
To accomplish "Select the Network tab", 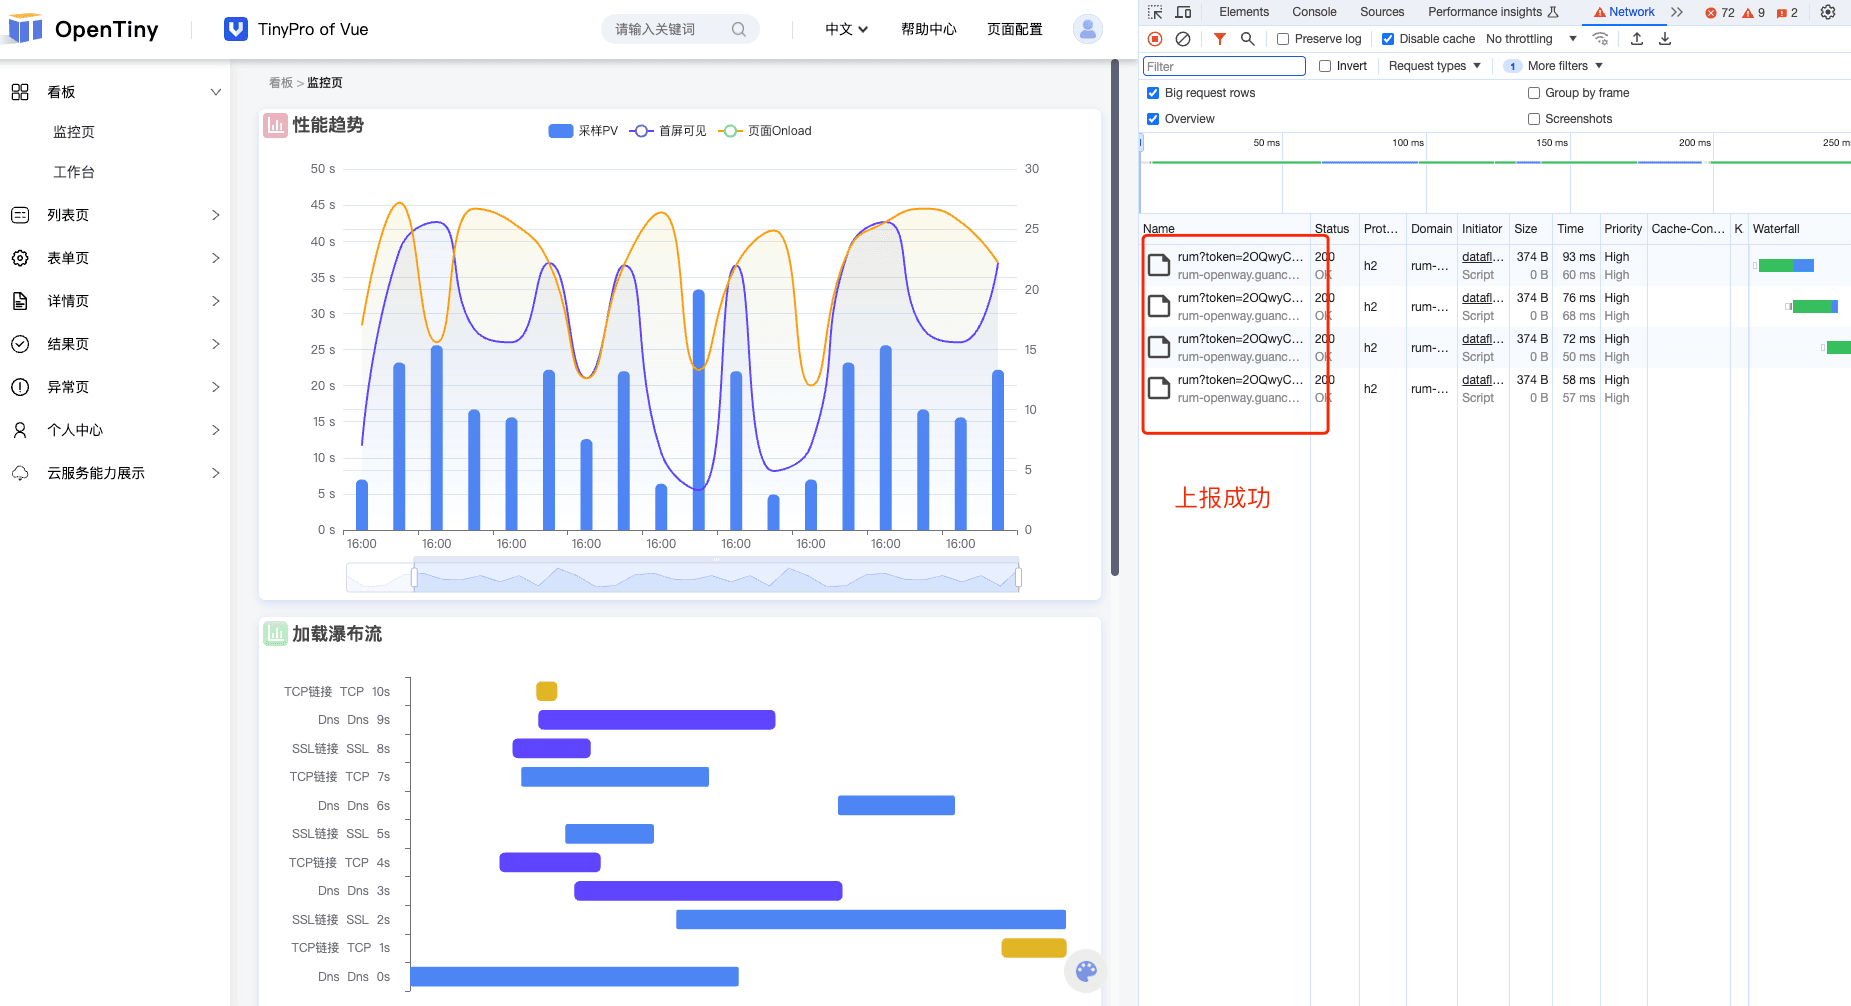I will (x=1624, y=12).
